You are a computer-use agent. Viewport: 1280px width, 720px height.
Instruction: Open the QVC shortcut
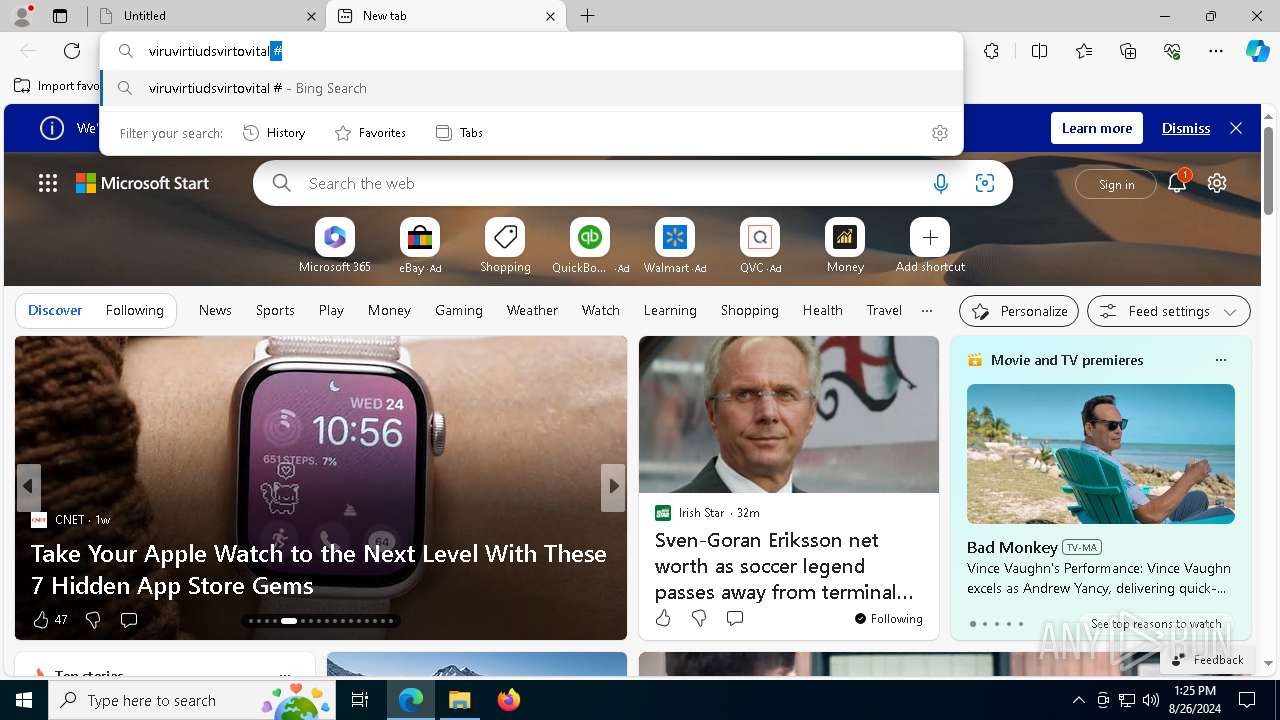coord(760,246)
